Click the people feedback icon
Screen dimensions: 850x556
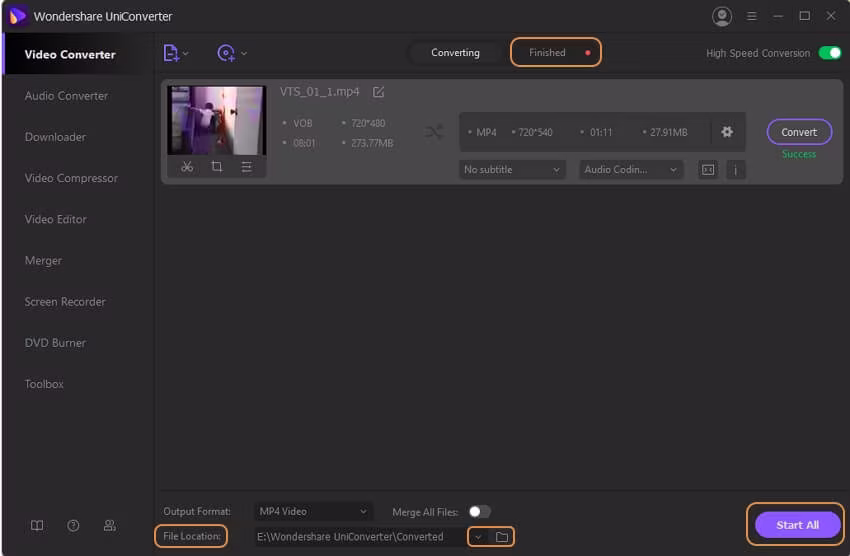tap(110, 526)
